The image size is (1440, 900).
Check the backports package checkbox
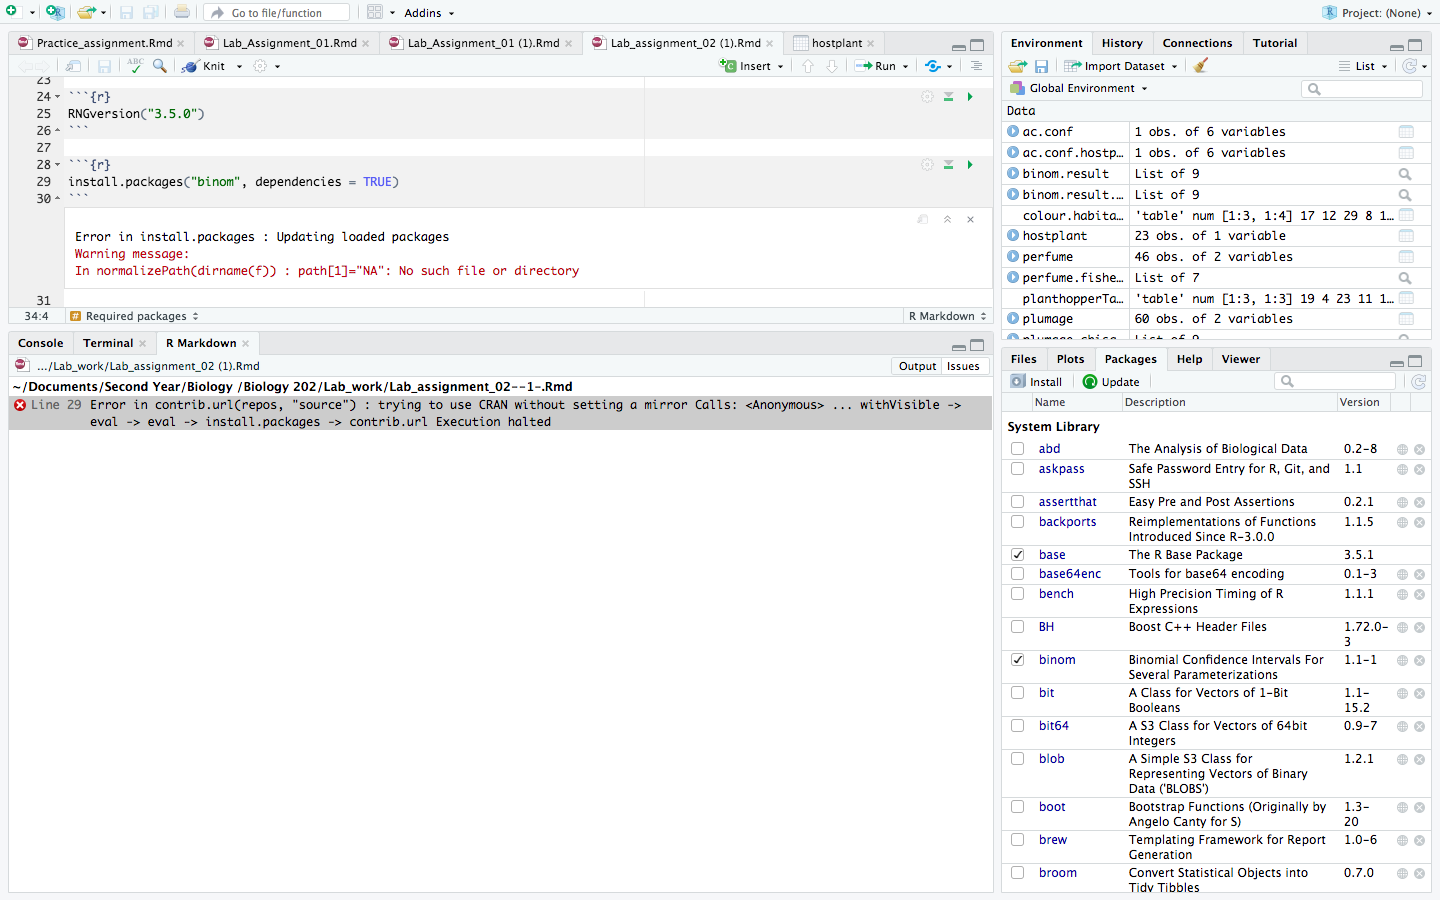(1017, 522)
